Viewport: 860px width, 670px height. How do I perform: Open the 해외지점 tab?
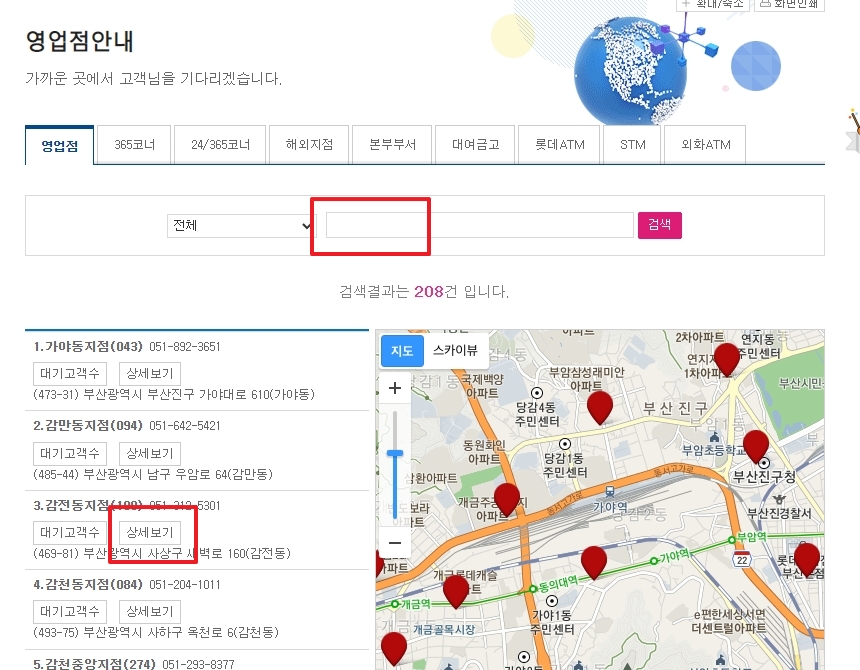[x=309, y=145]
